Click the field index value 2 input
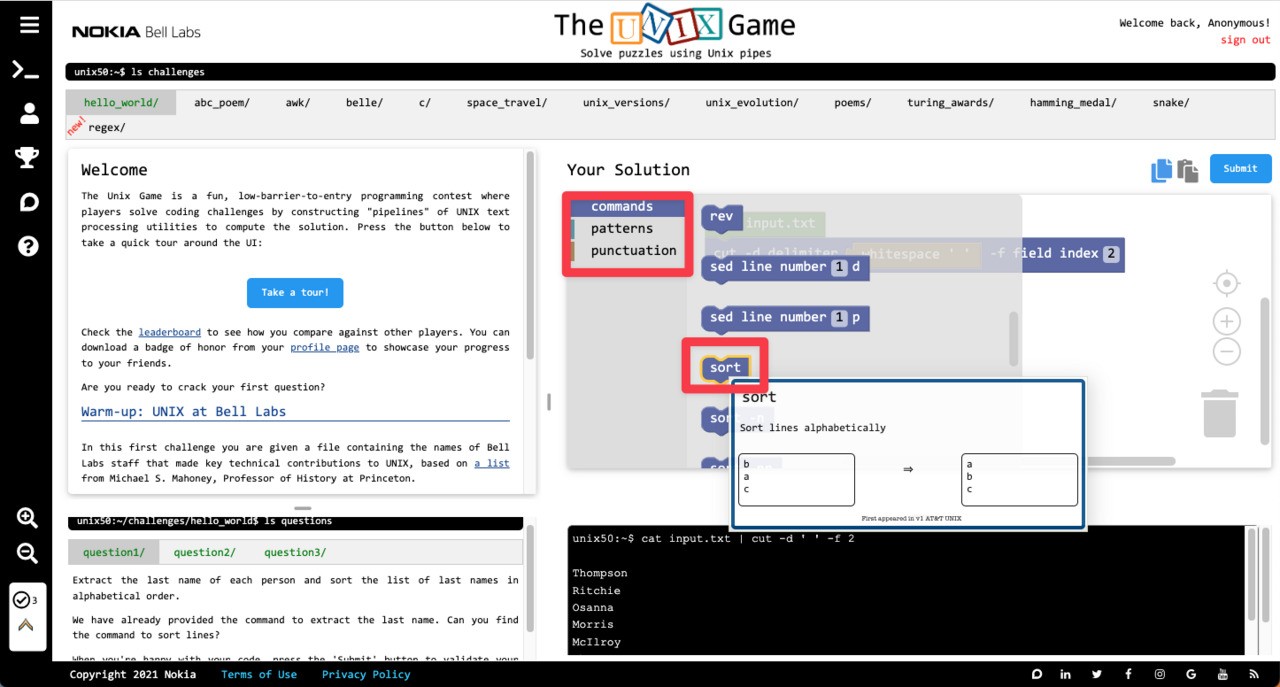 (x=1108, y=254)
